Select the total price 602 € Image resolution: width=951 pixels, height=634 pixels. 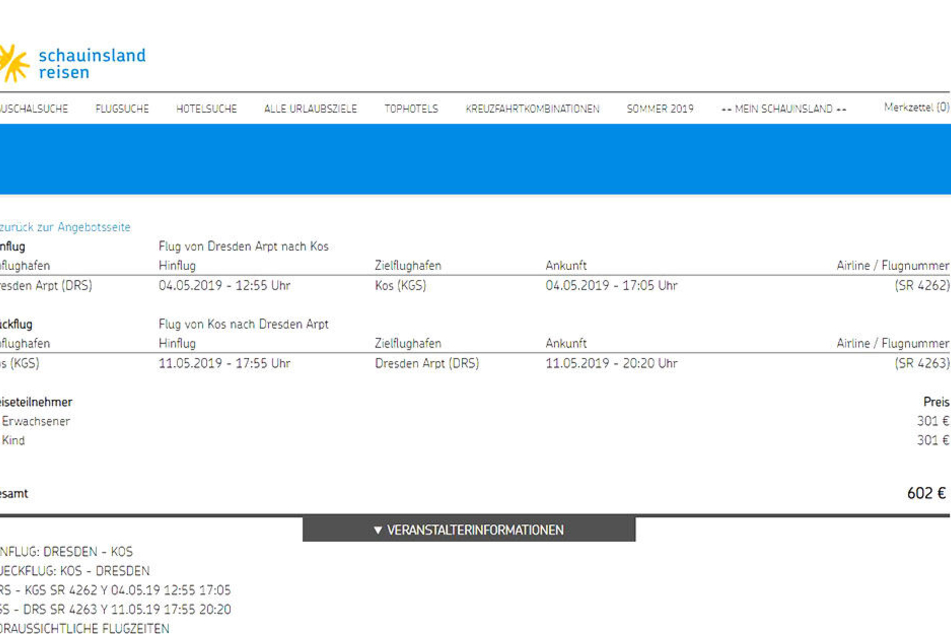(926, 493)
